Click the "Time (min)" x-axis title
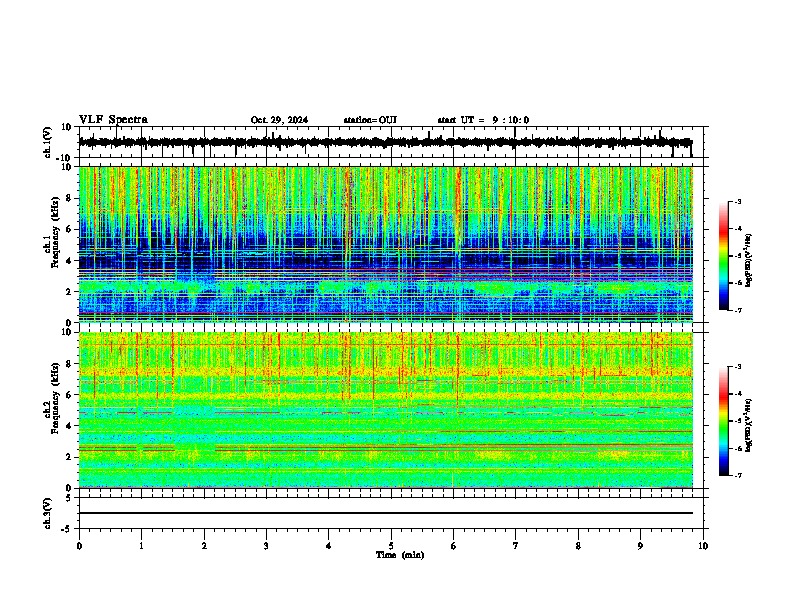The height and width of the screenshot is (612, 792). click(400, 555)
